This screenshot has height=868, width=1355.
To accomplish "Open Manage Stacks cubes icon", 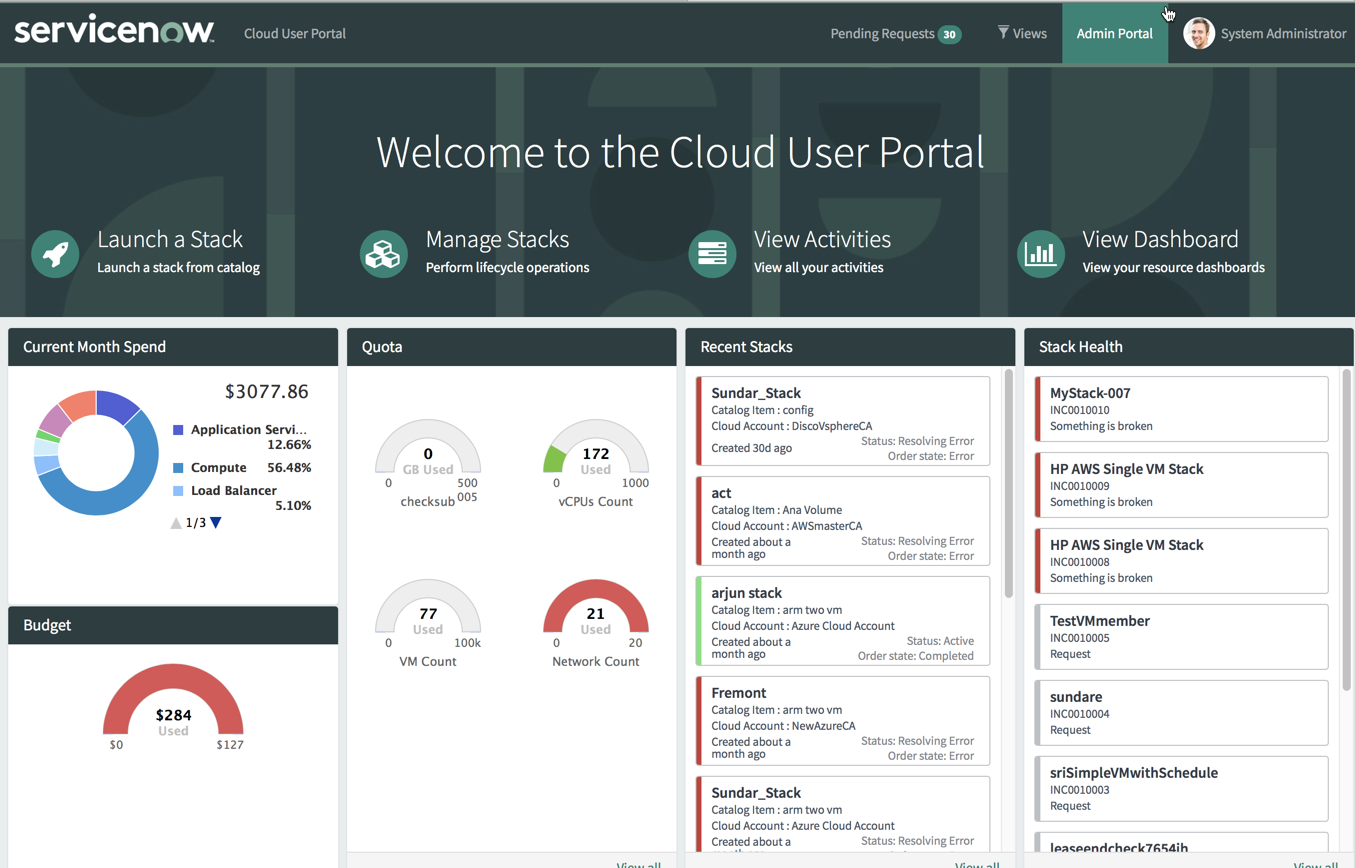I will pos(384,254).
